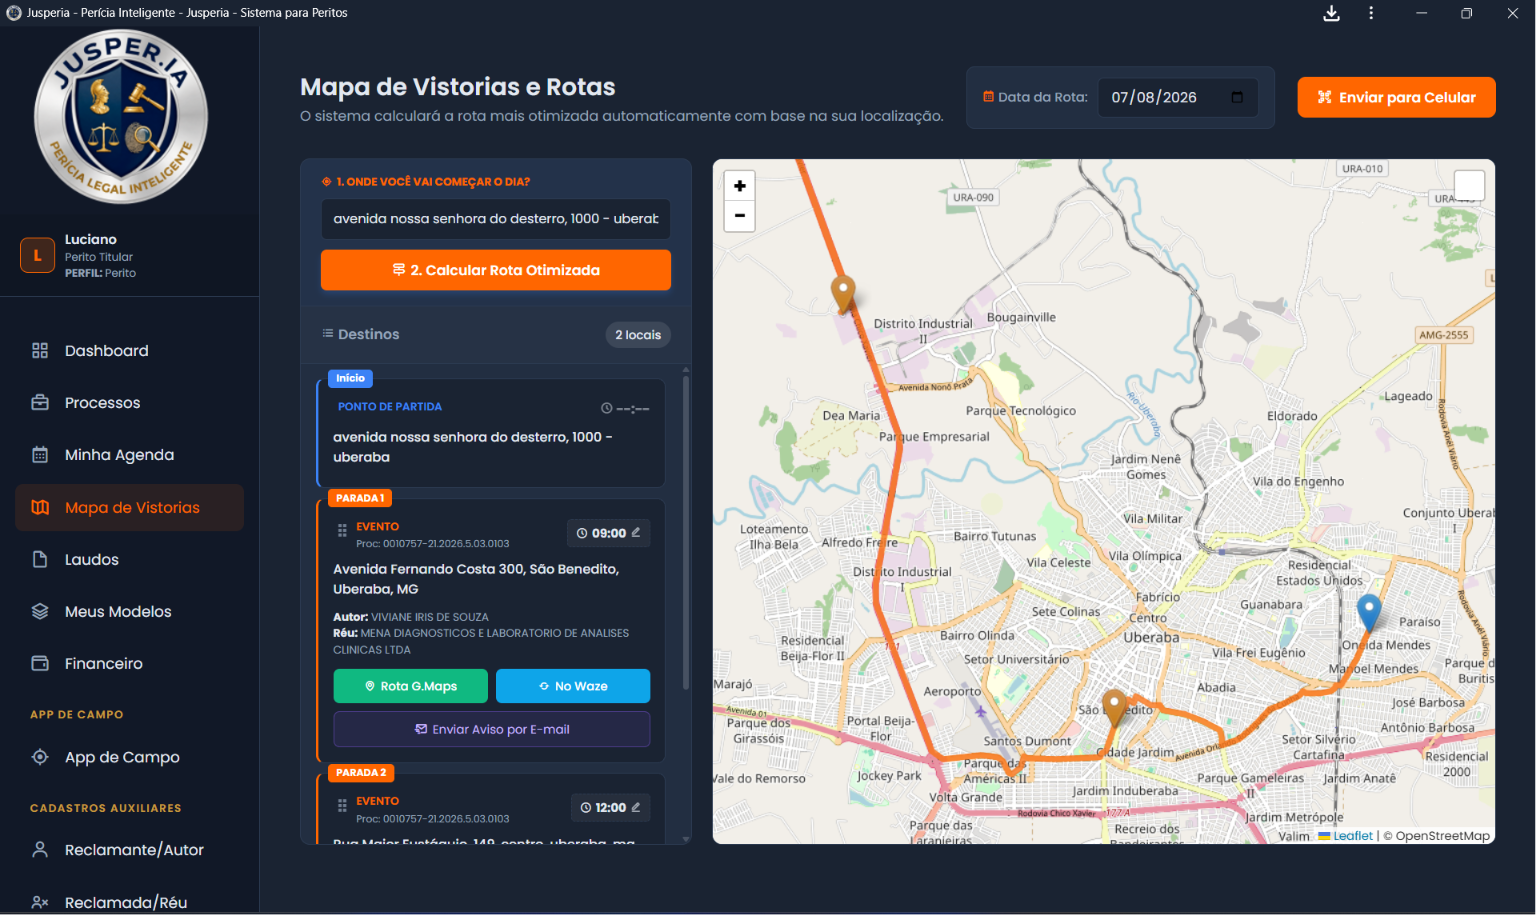This screenshot has height=915, width=1536.
Task: Open the three-dot menu in title bar
Action: pos(1371,13)
